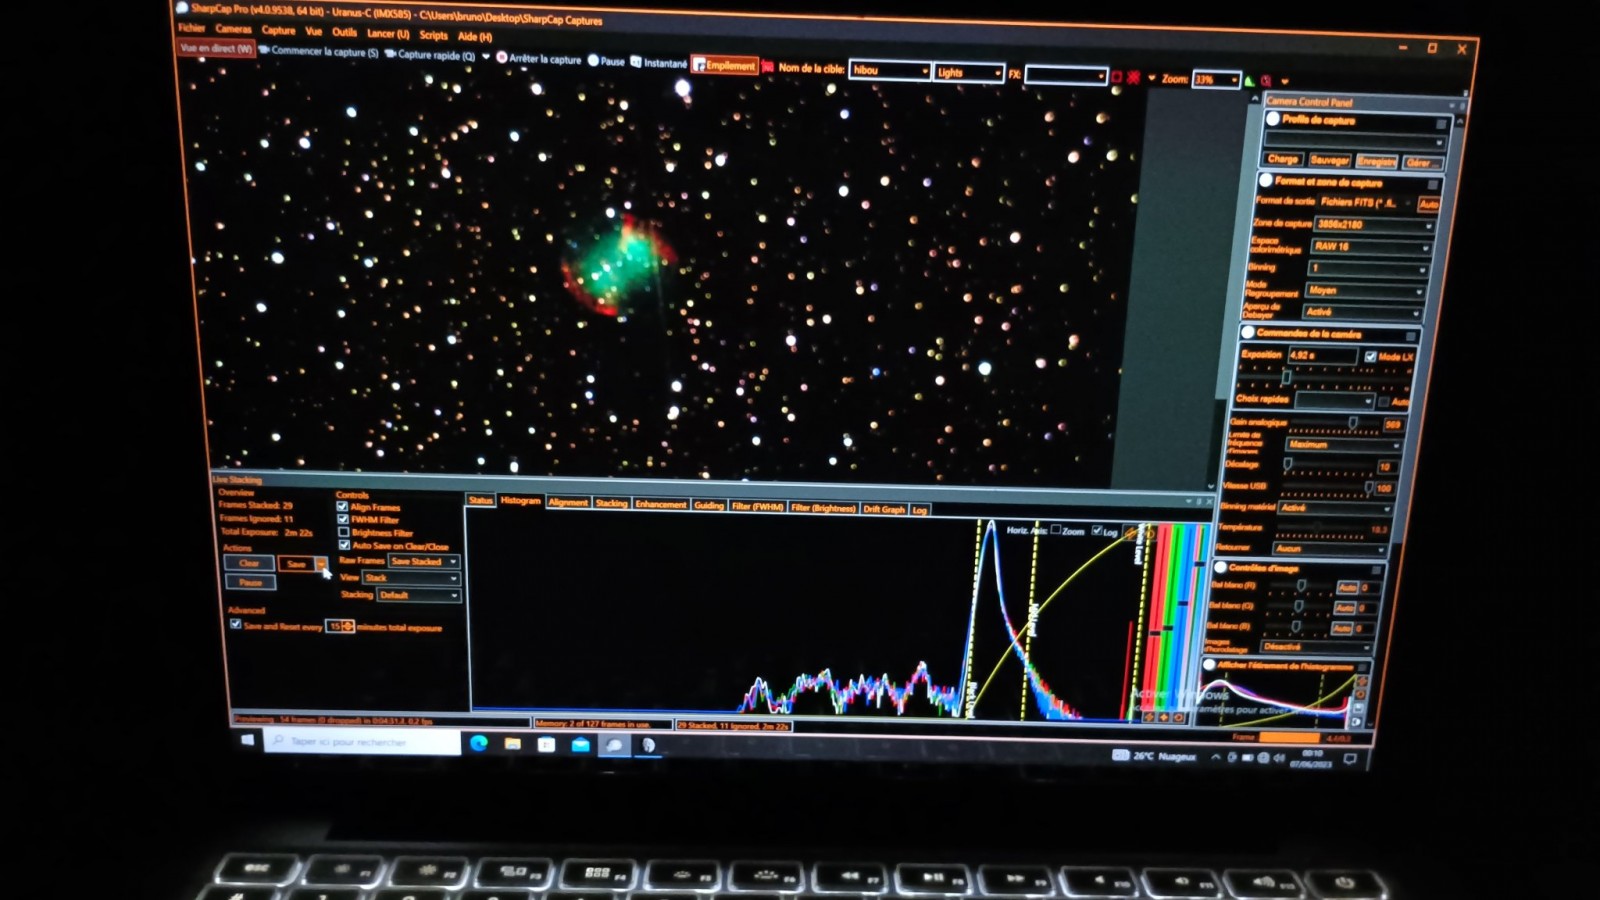Open the Filter (FWHM) tab
This screenshot has height=900, width=1600.
757,506
